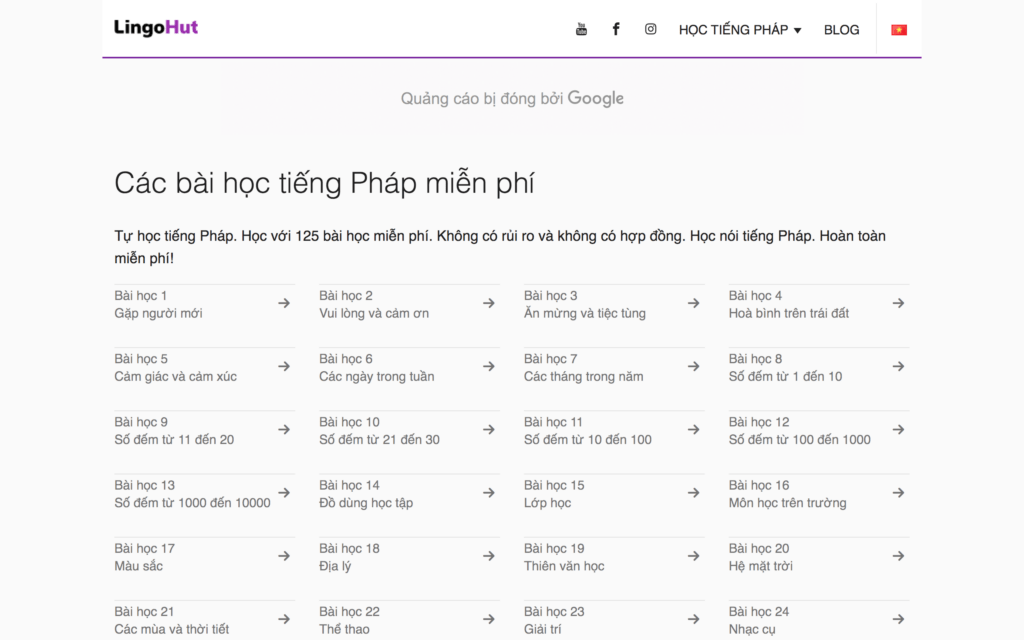Screen dimensions: 1024x640
Task: Click arrow beside Bài học 15 Lớp học
Action: pos(694,492)
